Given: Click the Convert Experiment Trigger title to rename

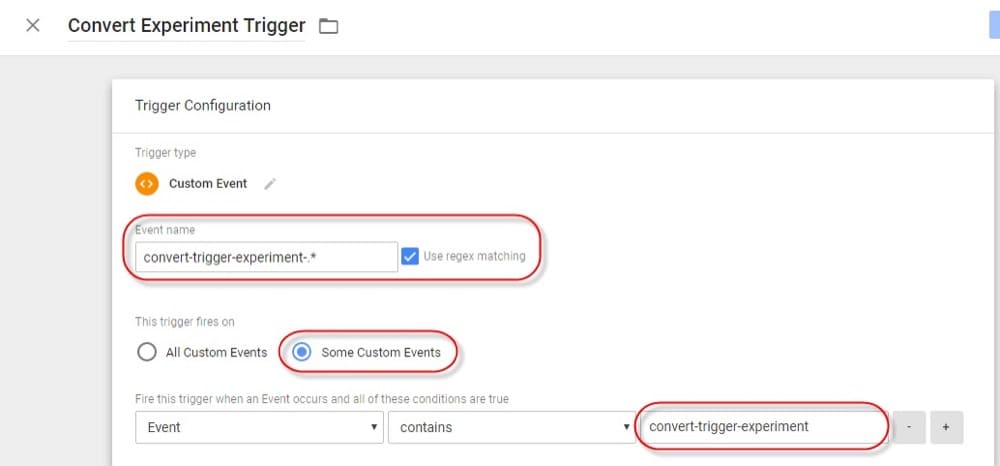Looking at the screenshot, I should 187,26.
